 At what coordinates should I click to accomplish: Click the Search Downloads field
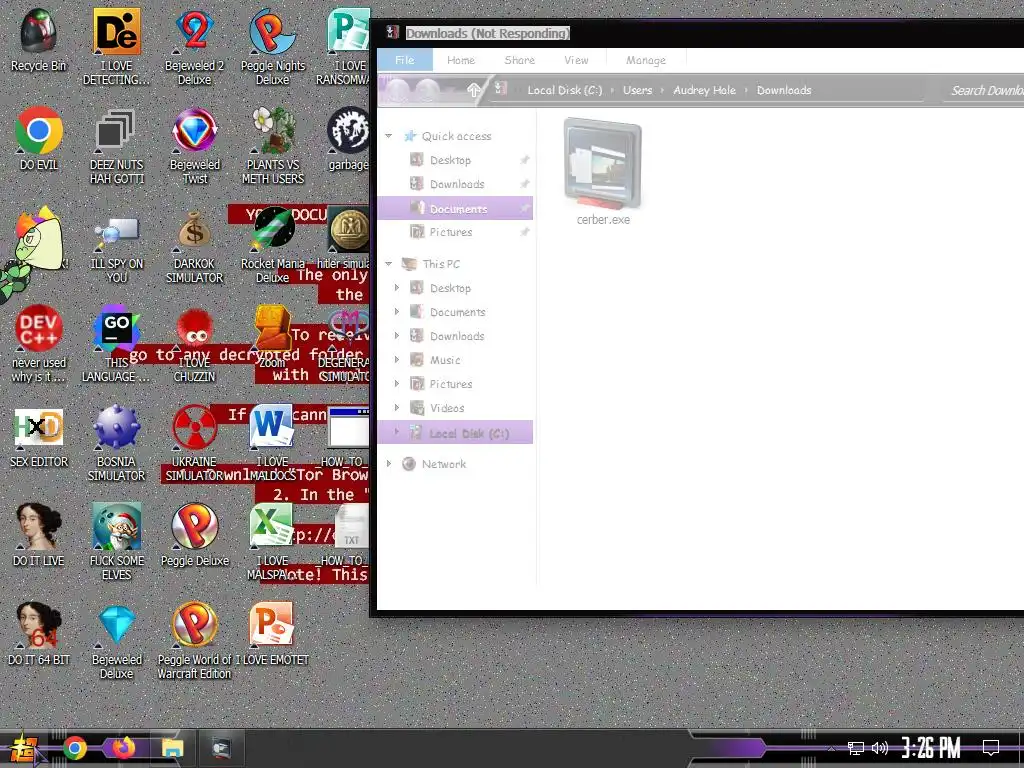point(985,90)
